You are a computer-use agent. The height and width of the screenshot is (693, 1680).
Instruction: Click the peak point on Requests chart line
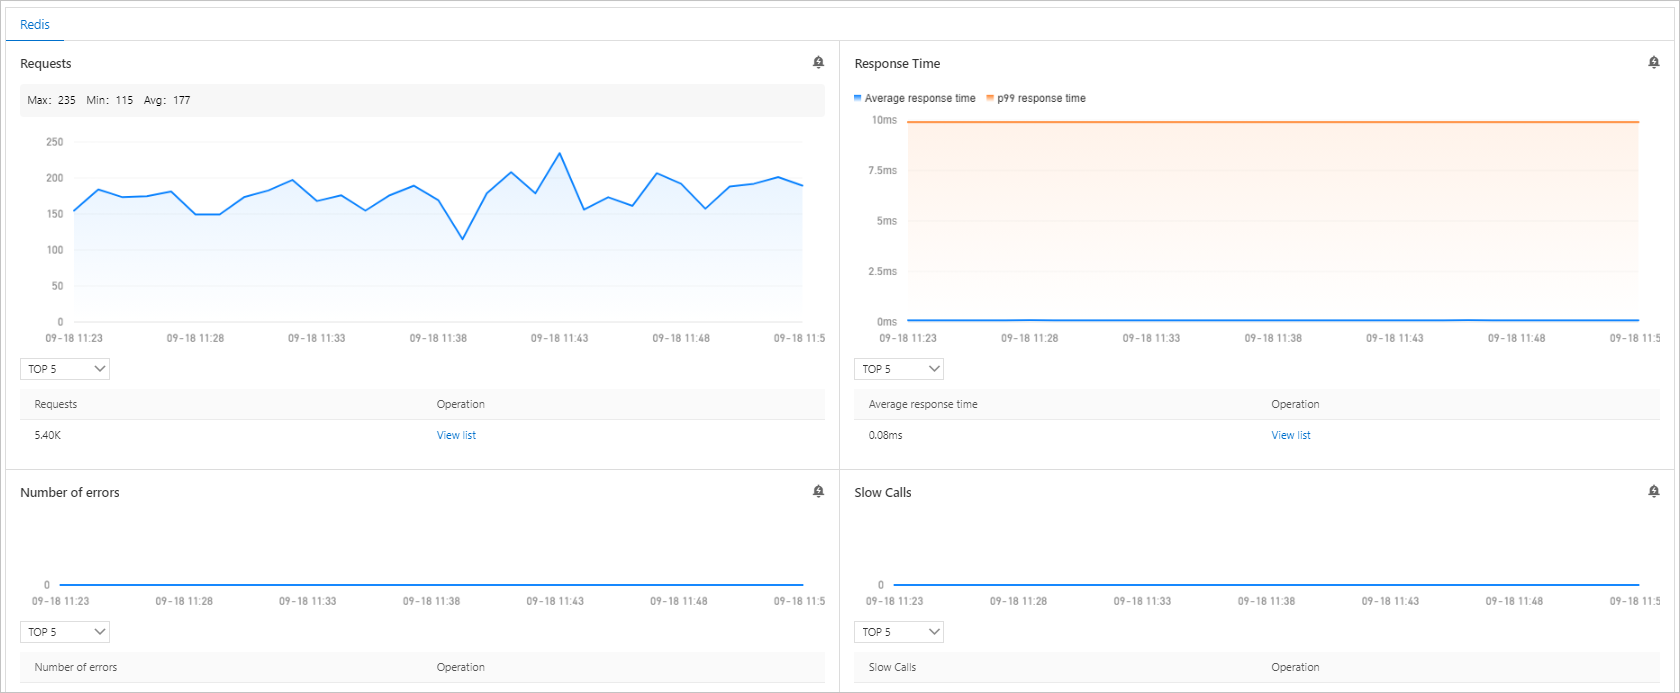(x=559, y=153)
